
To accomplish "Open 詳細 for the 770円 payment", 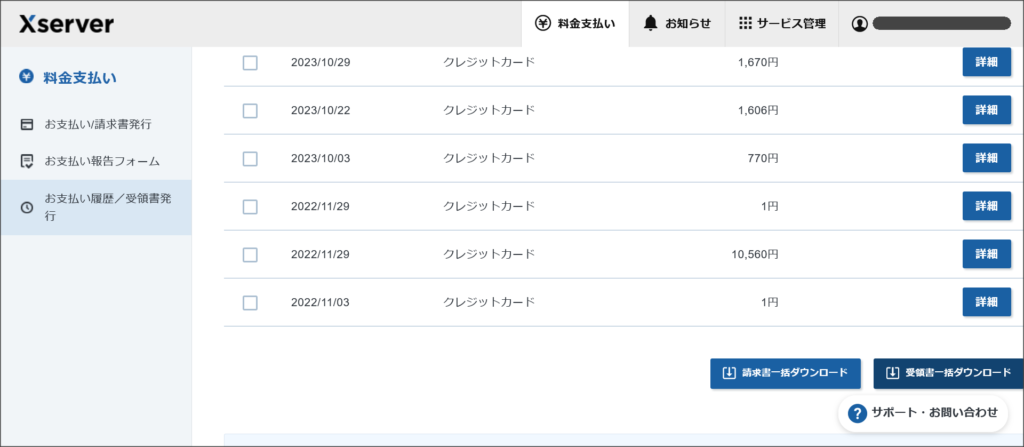I will tap(986, 158).
